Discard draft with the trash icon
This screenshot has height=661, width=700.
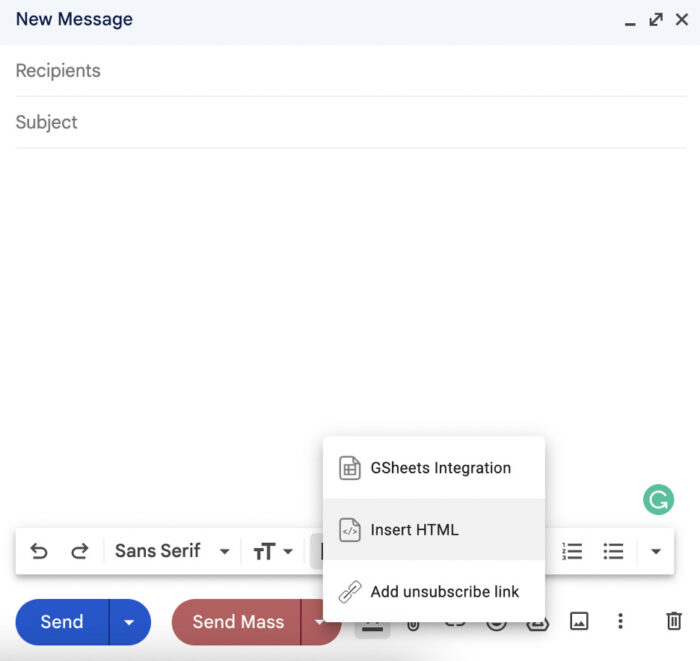click(674, 622)
